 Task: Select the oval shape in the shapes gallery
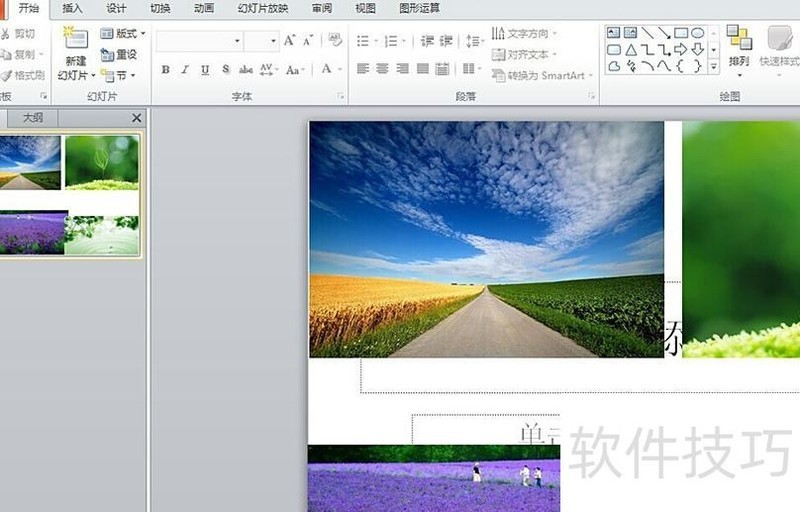697,33
